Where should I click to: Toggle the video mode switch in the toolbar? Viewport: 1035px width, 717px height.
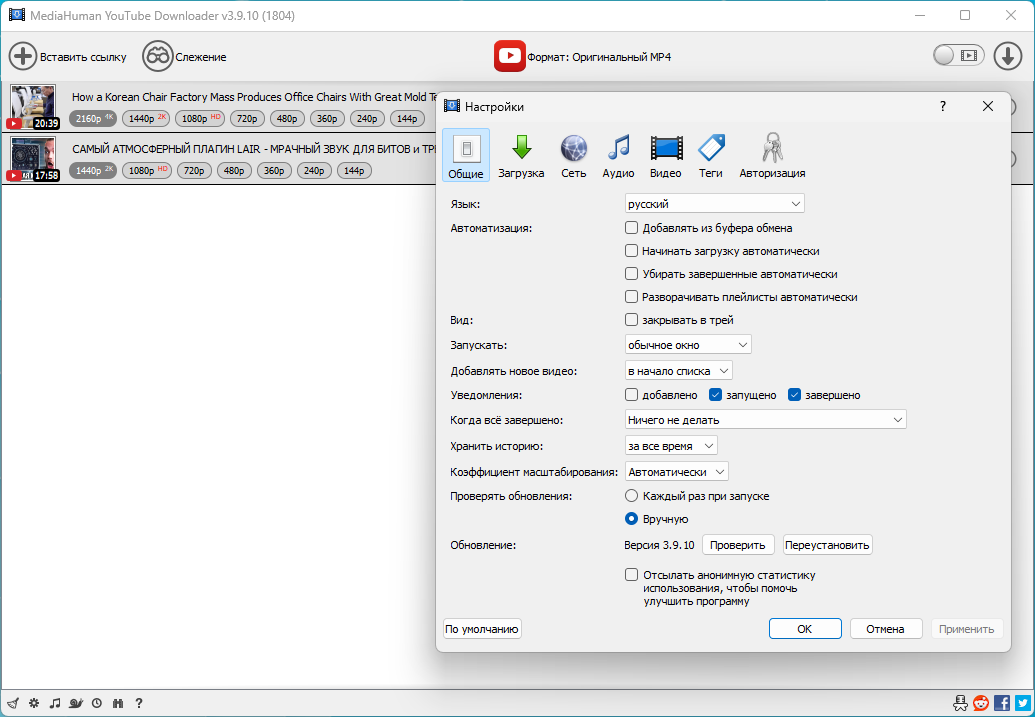(958, 55)
